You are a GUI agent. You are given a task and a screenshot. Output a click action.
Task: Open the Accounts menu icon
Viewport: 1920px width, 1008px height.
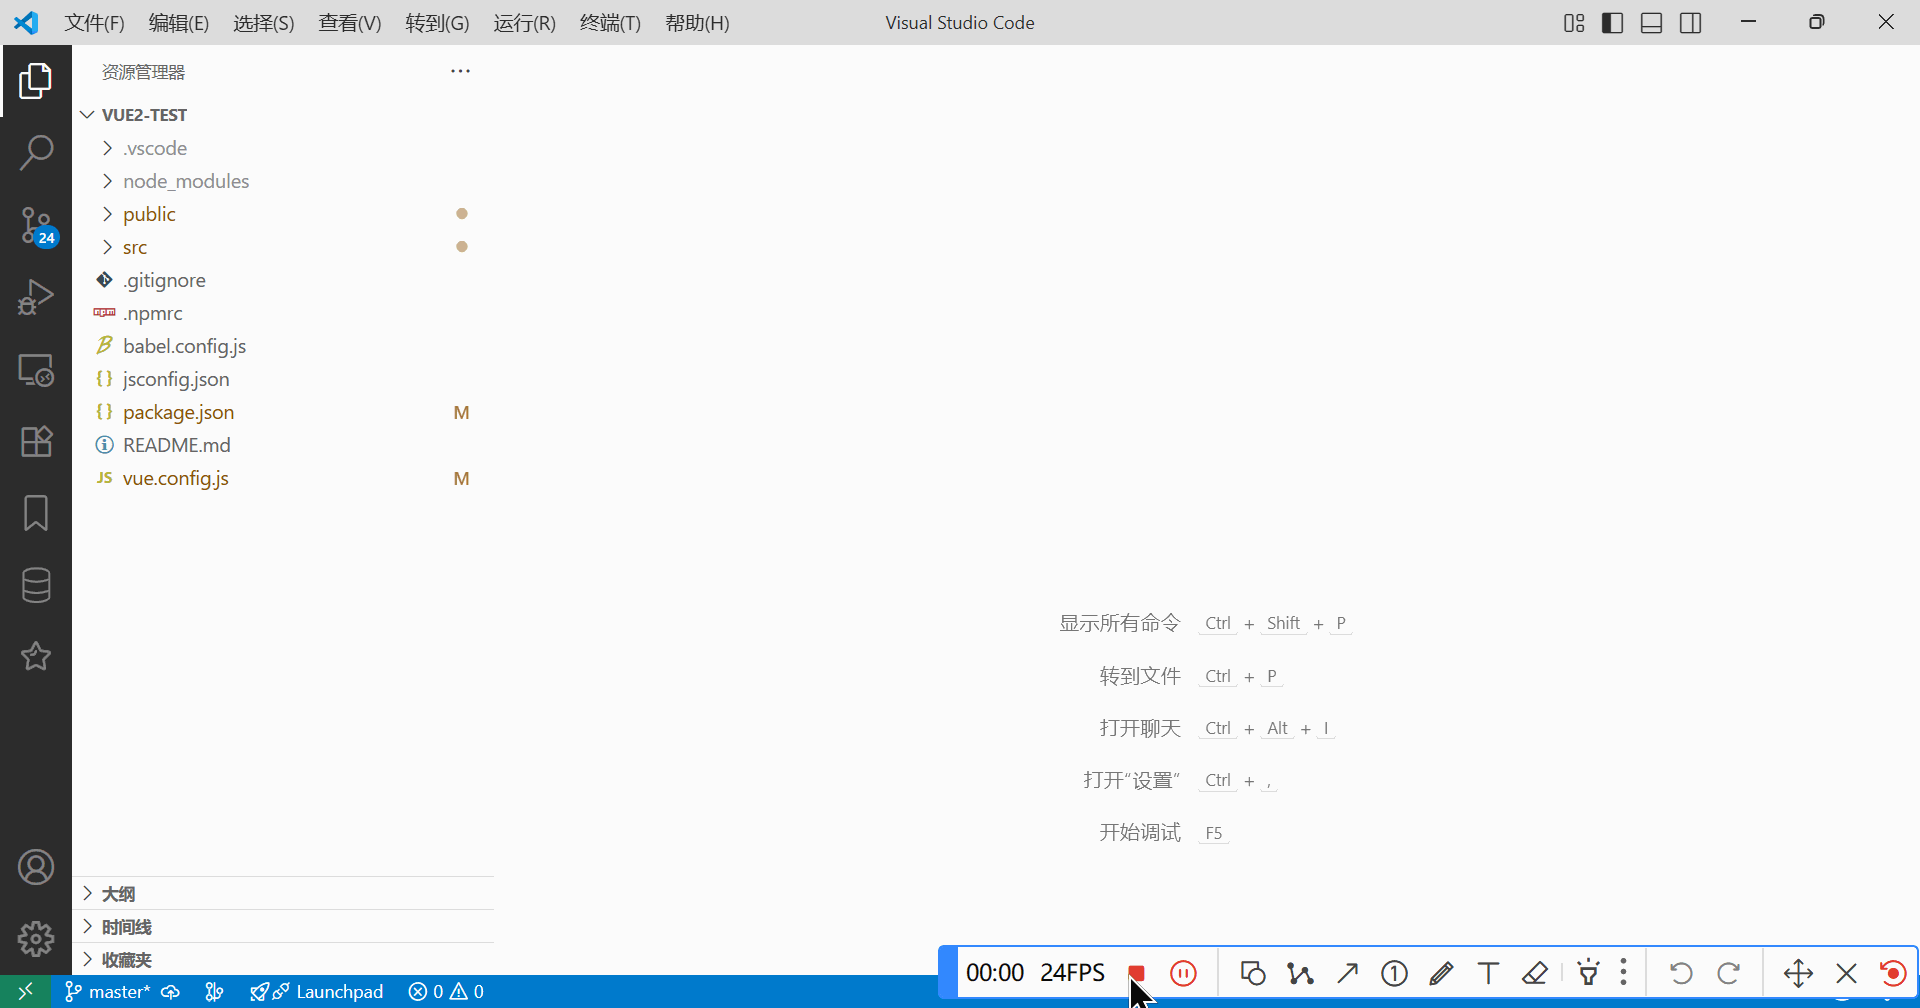[x=36, y=867]
